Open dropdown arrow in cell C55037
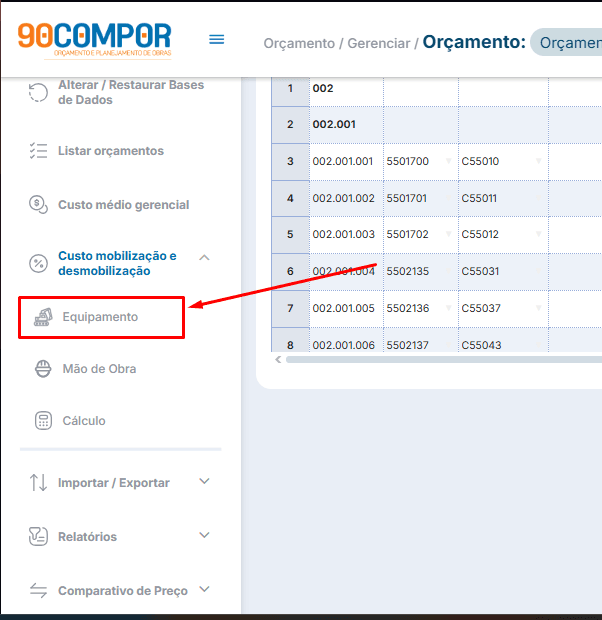Image resolution: width=602 pixels, height=620 pixels. pos(538,308)
